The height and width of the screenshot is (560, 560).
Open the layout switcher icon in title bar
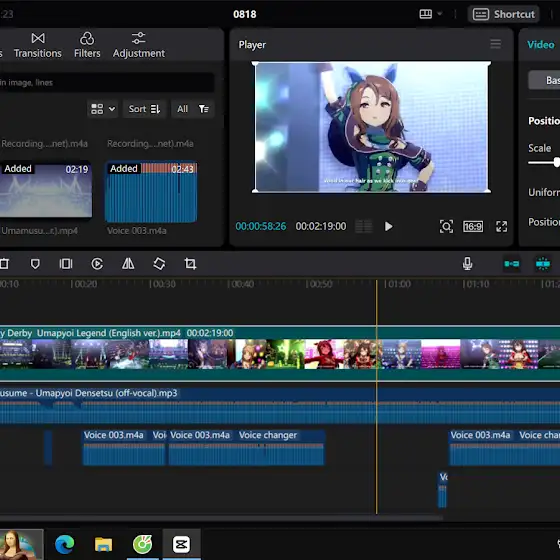tap(425, 14)
